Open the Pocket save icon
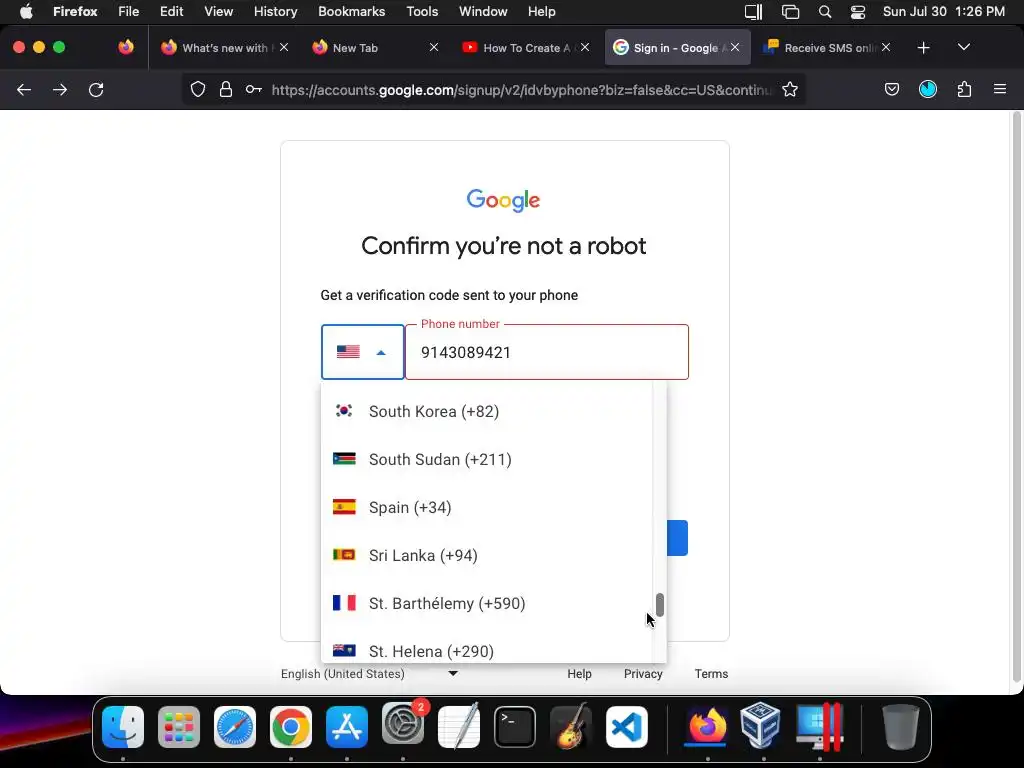 tap(892, 89)
